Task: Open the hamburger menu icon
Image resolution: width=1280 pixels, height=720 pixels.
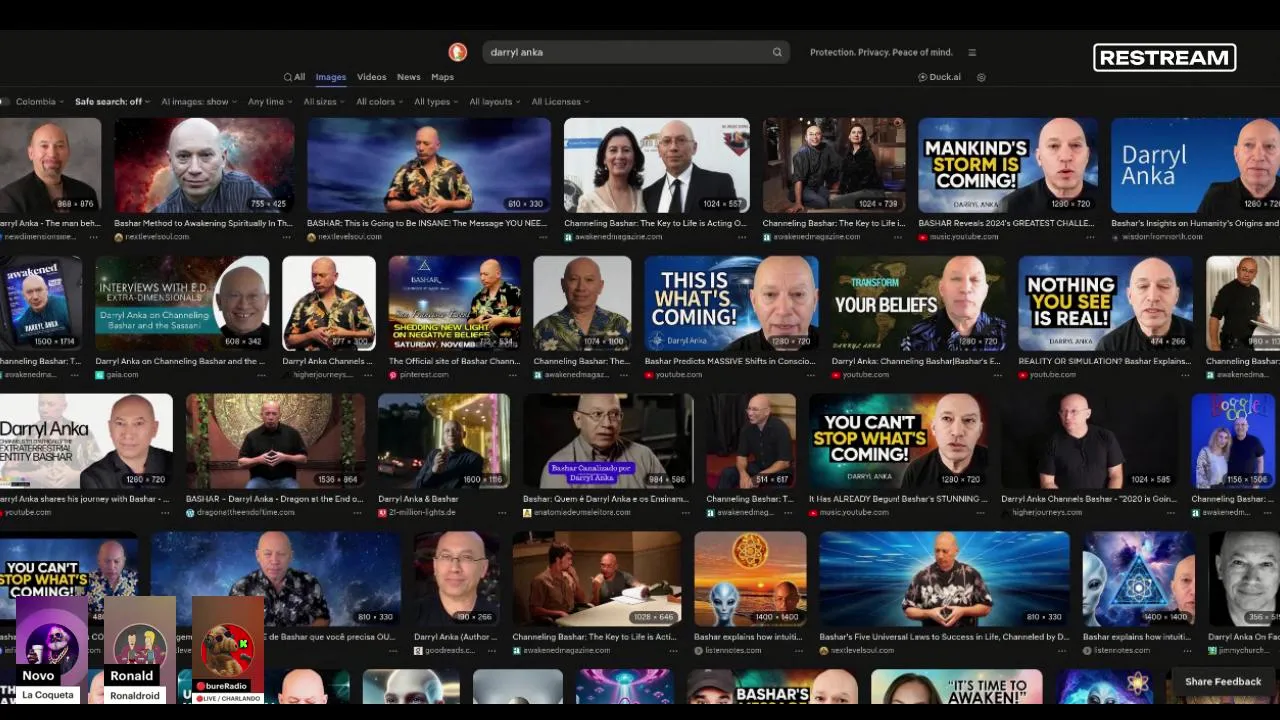Action: click(x=972, y=52)
